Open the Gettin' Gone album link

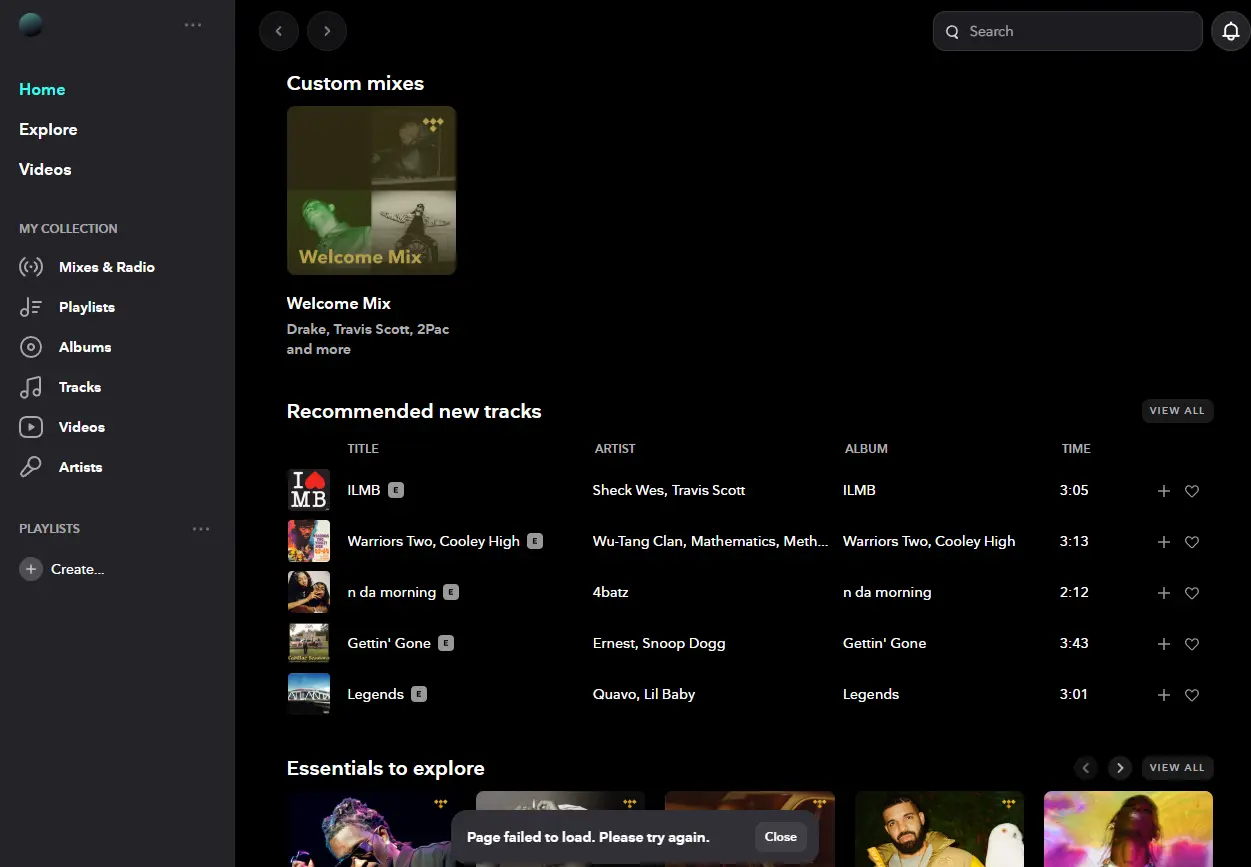pyautogui.click(x=884, y=643)
